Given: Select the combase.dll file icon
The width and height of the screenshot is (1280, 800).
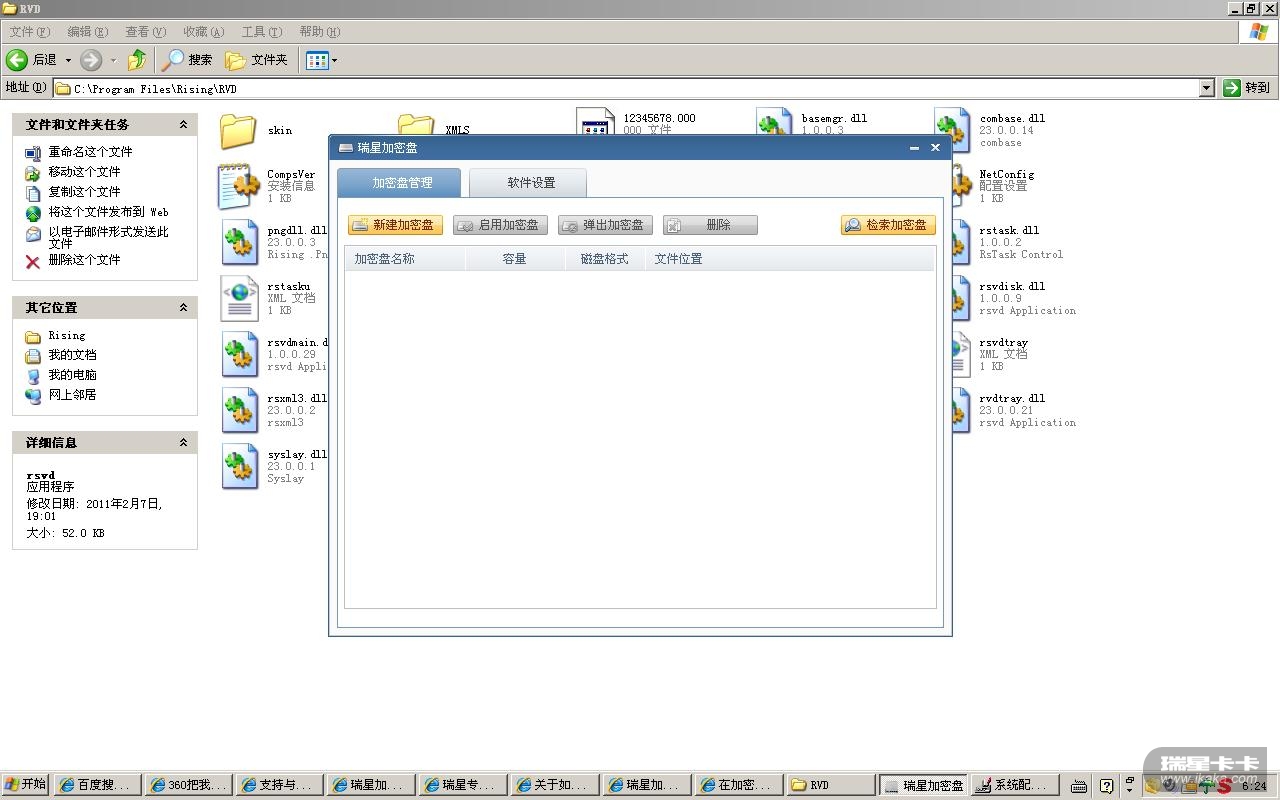Looking at the screenshot, I should pos(953,129).
